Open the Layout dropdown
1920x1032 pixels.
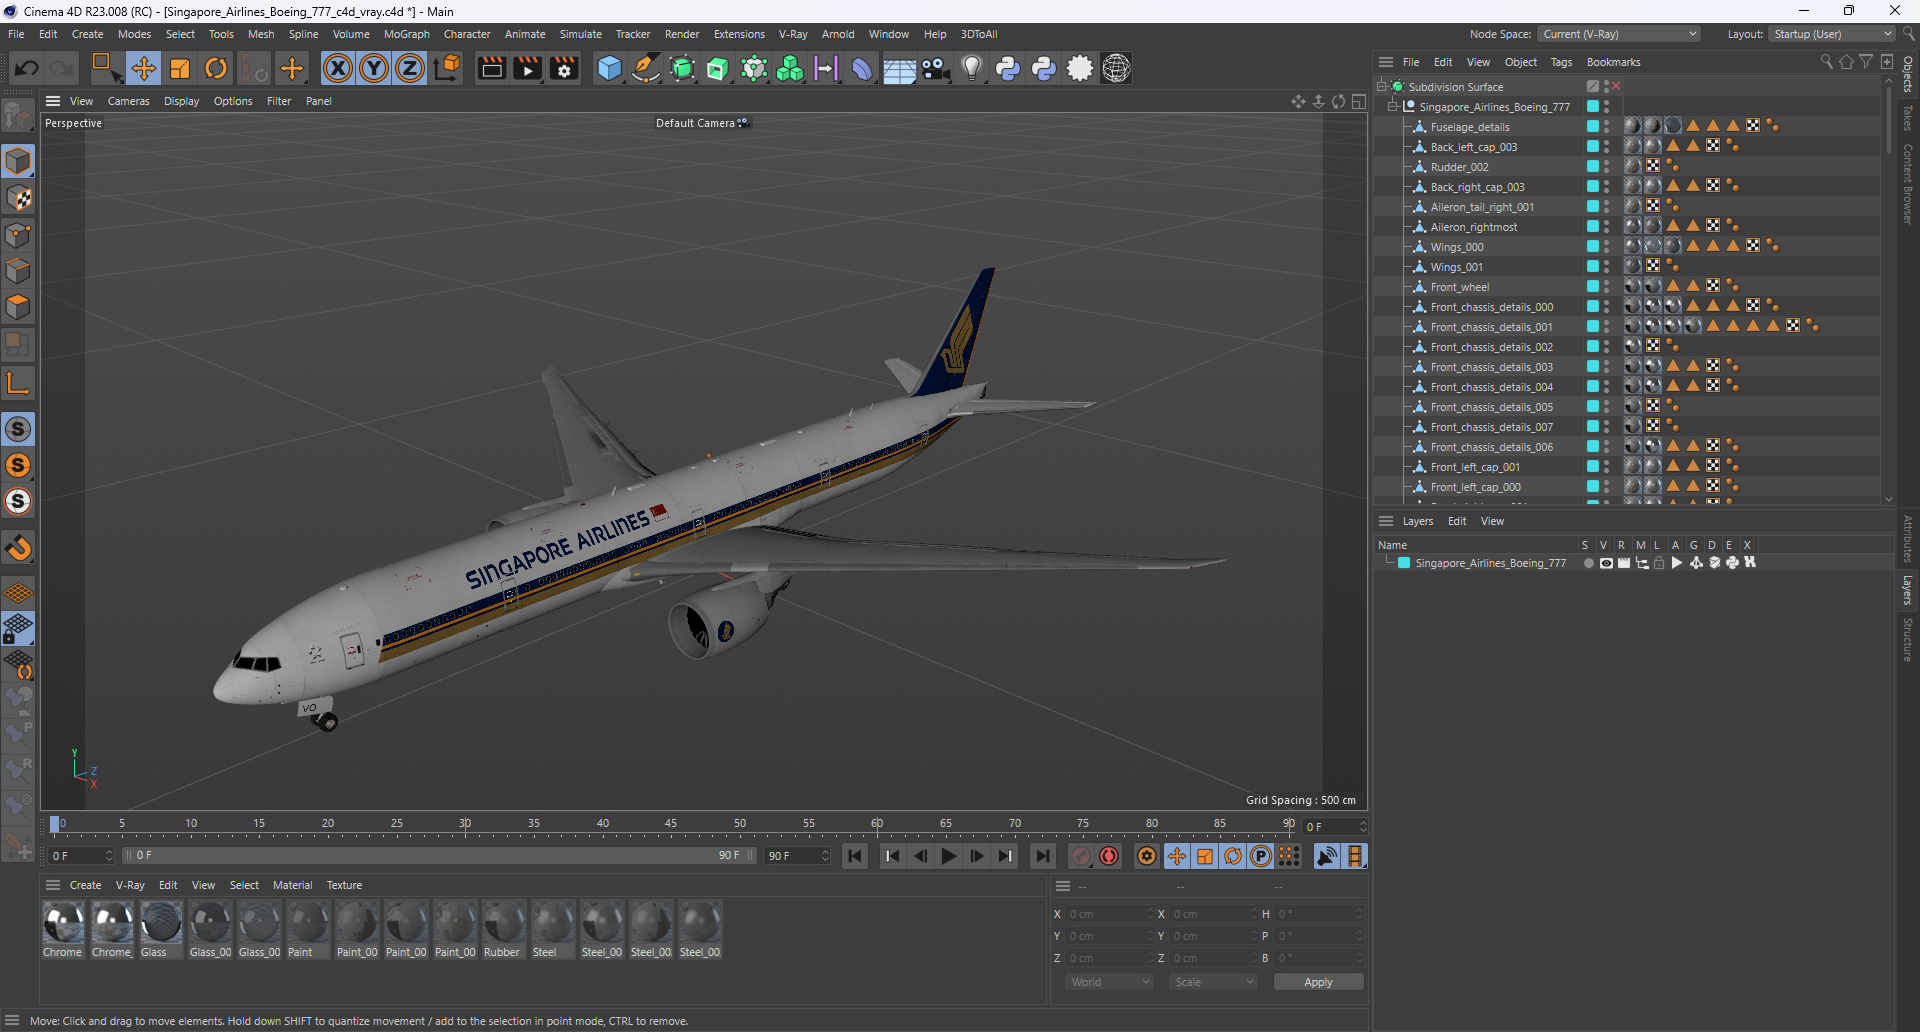1832,34
